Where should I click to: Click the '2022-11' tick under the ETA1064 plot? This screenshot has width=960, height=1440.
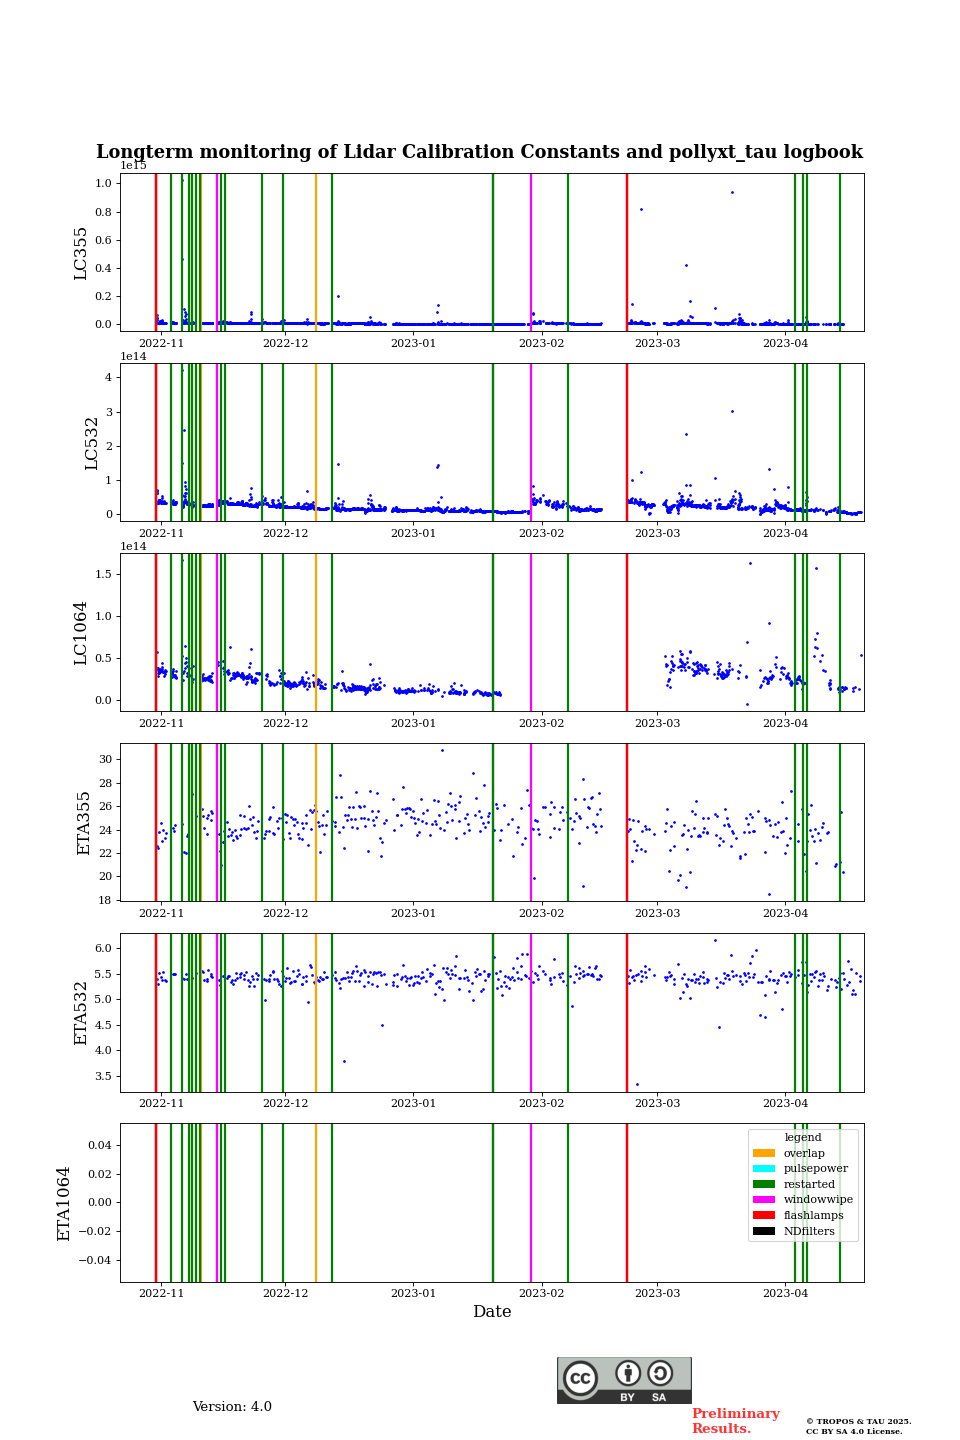(x=161, y=1293)
